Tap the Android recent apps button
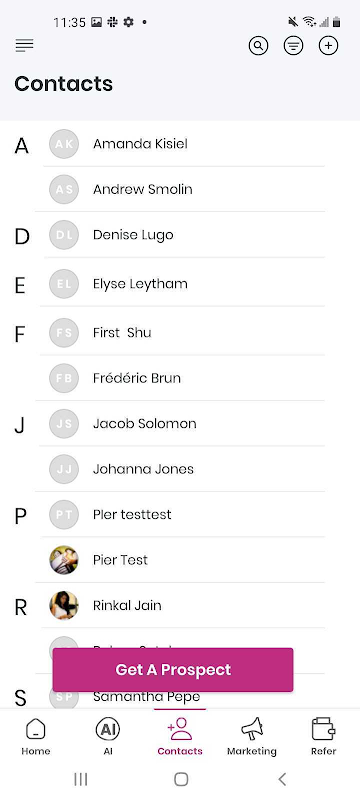 click(x=81, y=779)
